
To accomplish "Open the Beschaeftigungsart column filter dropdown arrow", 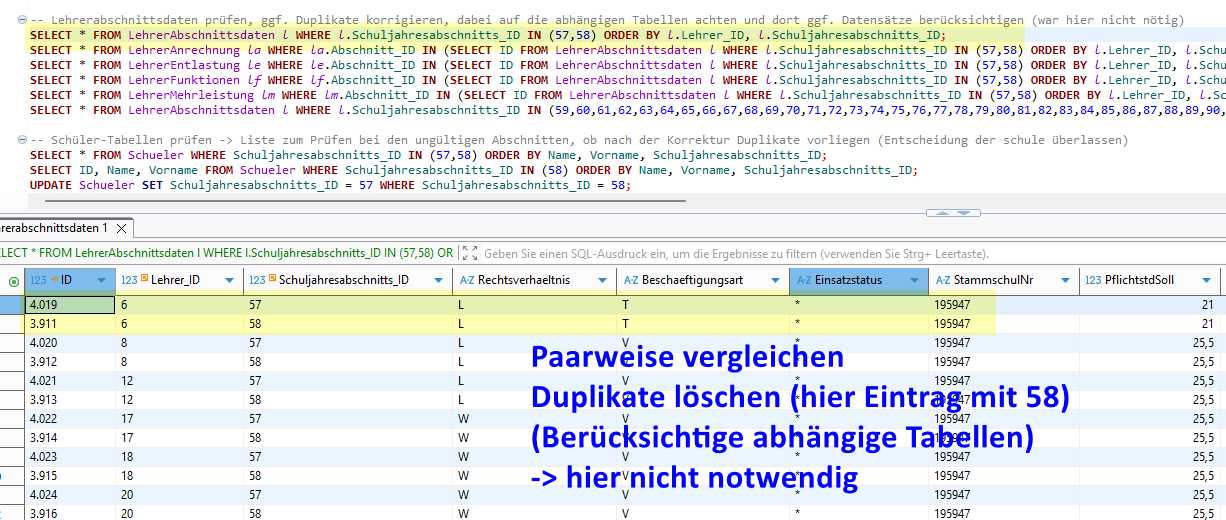I will click(x=775, y=281).
